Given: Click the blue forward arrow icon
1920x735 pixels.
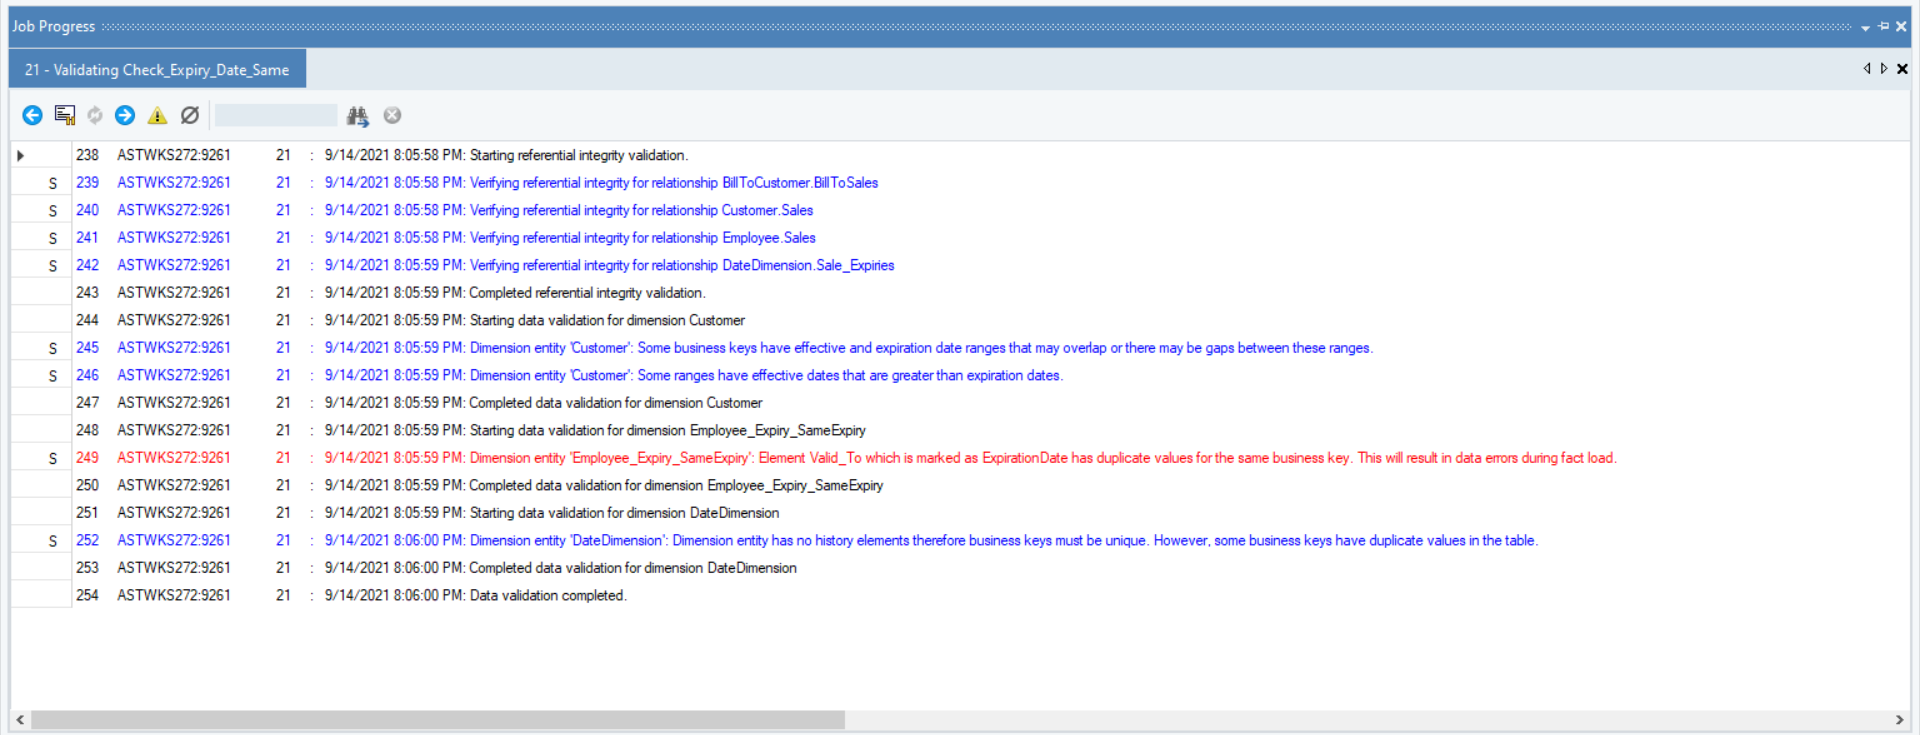Looking at the screenshot, I should click(x=125, y=115).
